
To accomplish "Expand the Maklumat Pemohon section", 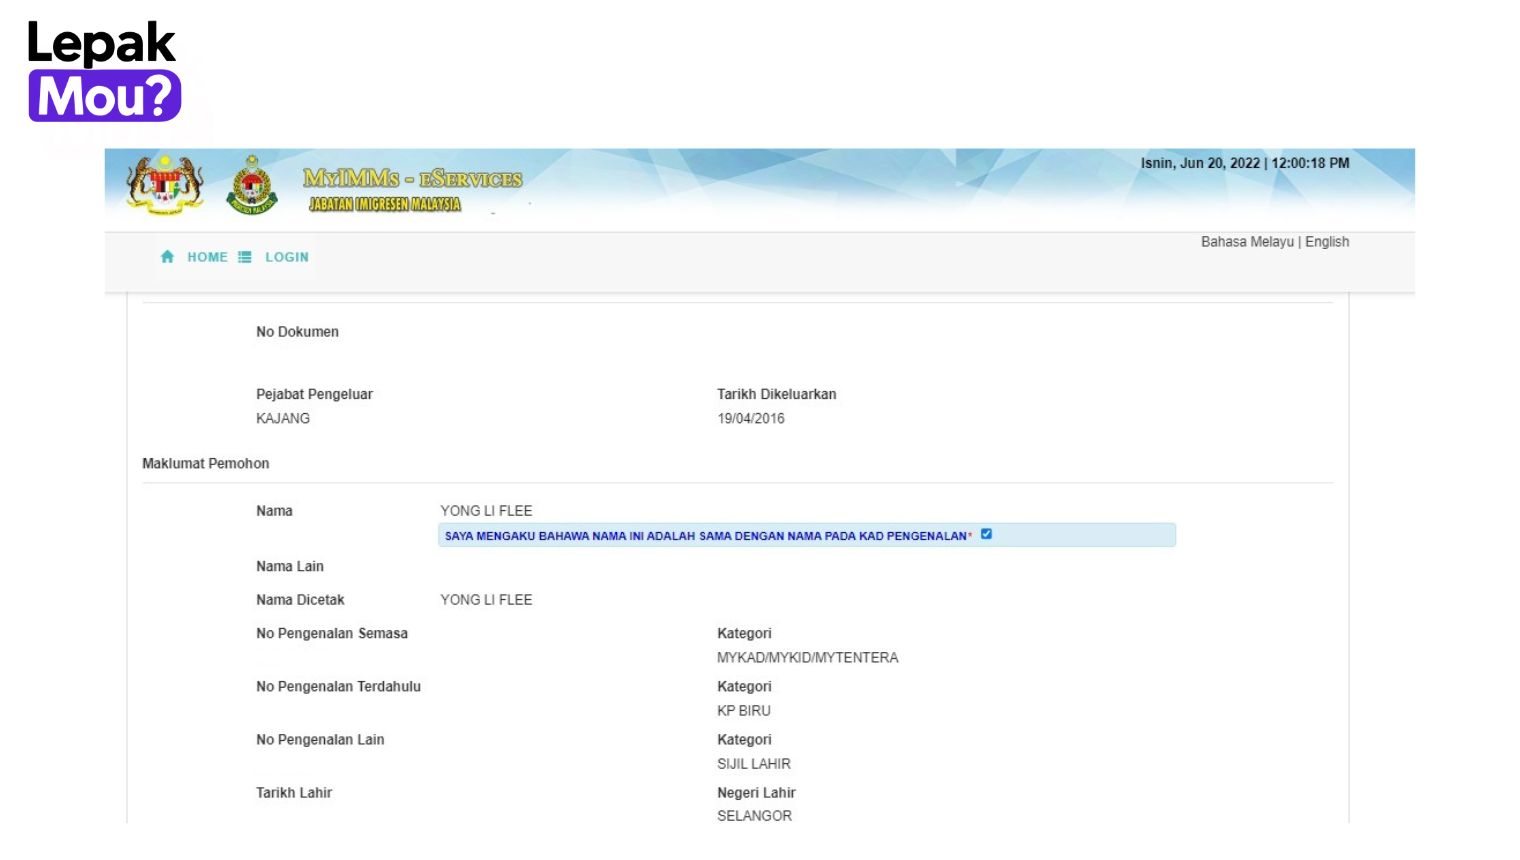I will click(x=206, y=463).
